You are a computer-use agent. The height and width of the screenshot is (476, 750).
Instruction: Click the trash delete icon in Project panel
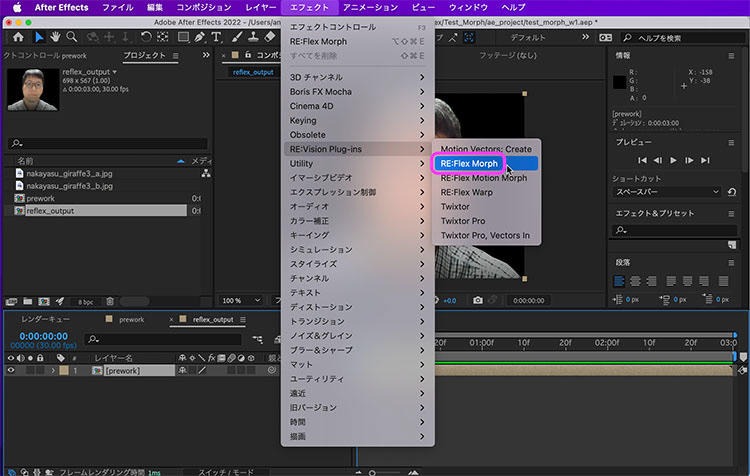pyautogui.click(x=110, y=301)
